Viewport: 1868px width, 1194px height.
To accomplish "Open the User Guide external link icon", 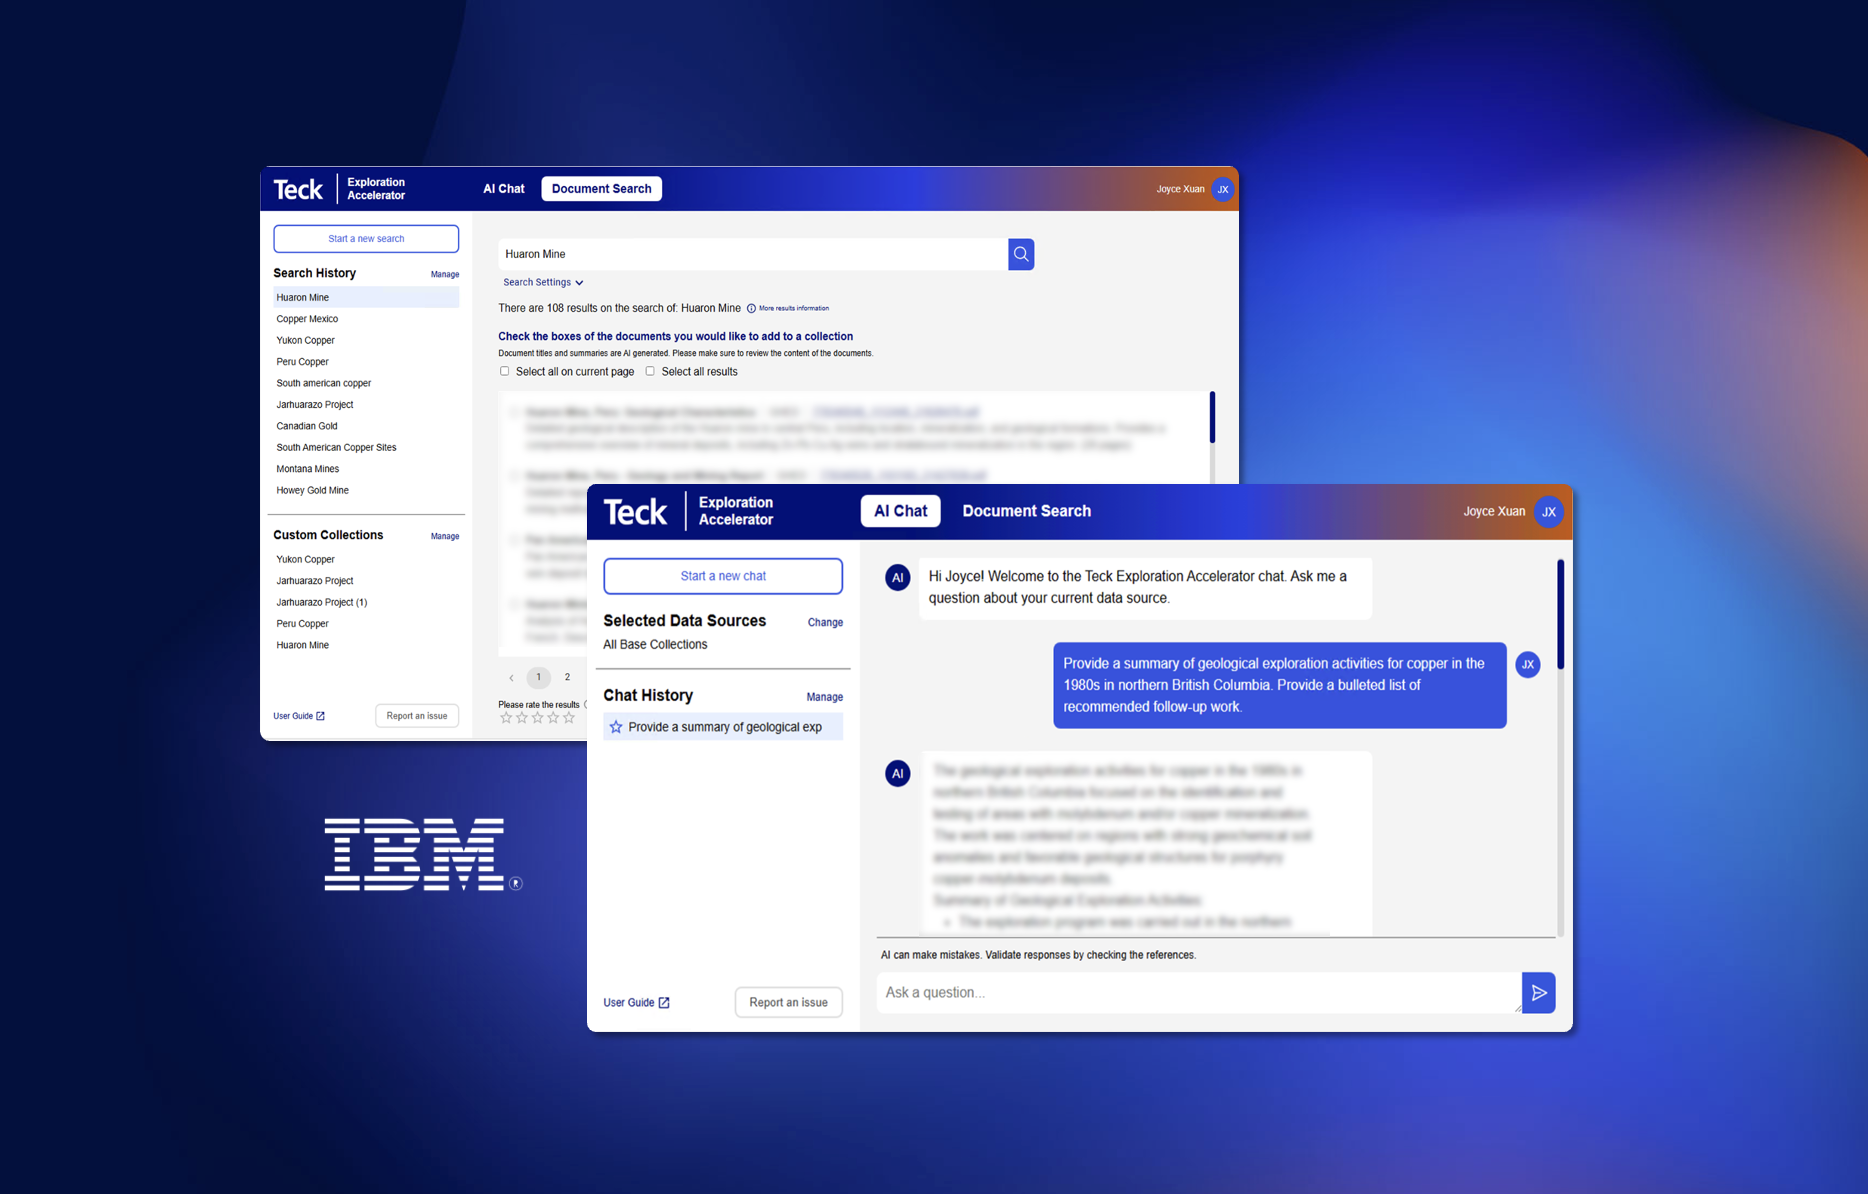I will (664, 1002).
